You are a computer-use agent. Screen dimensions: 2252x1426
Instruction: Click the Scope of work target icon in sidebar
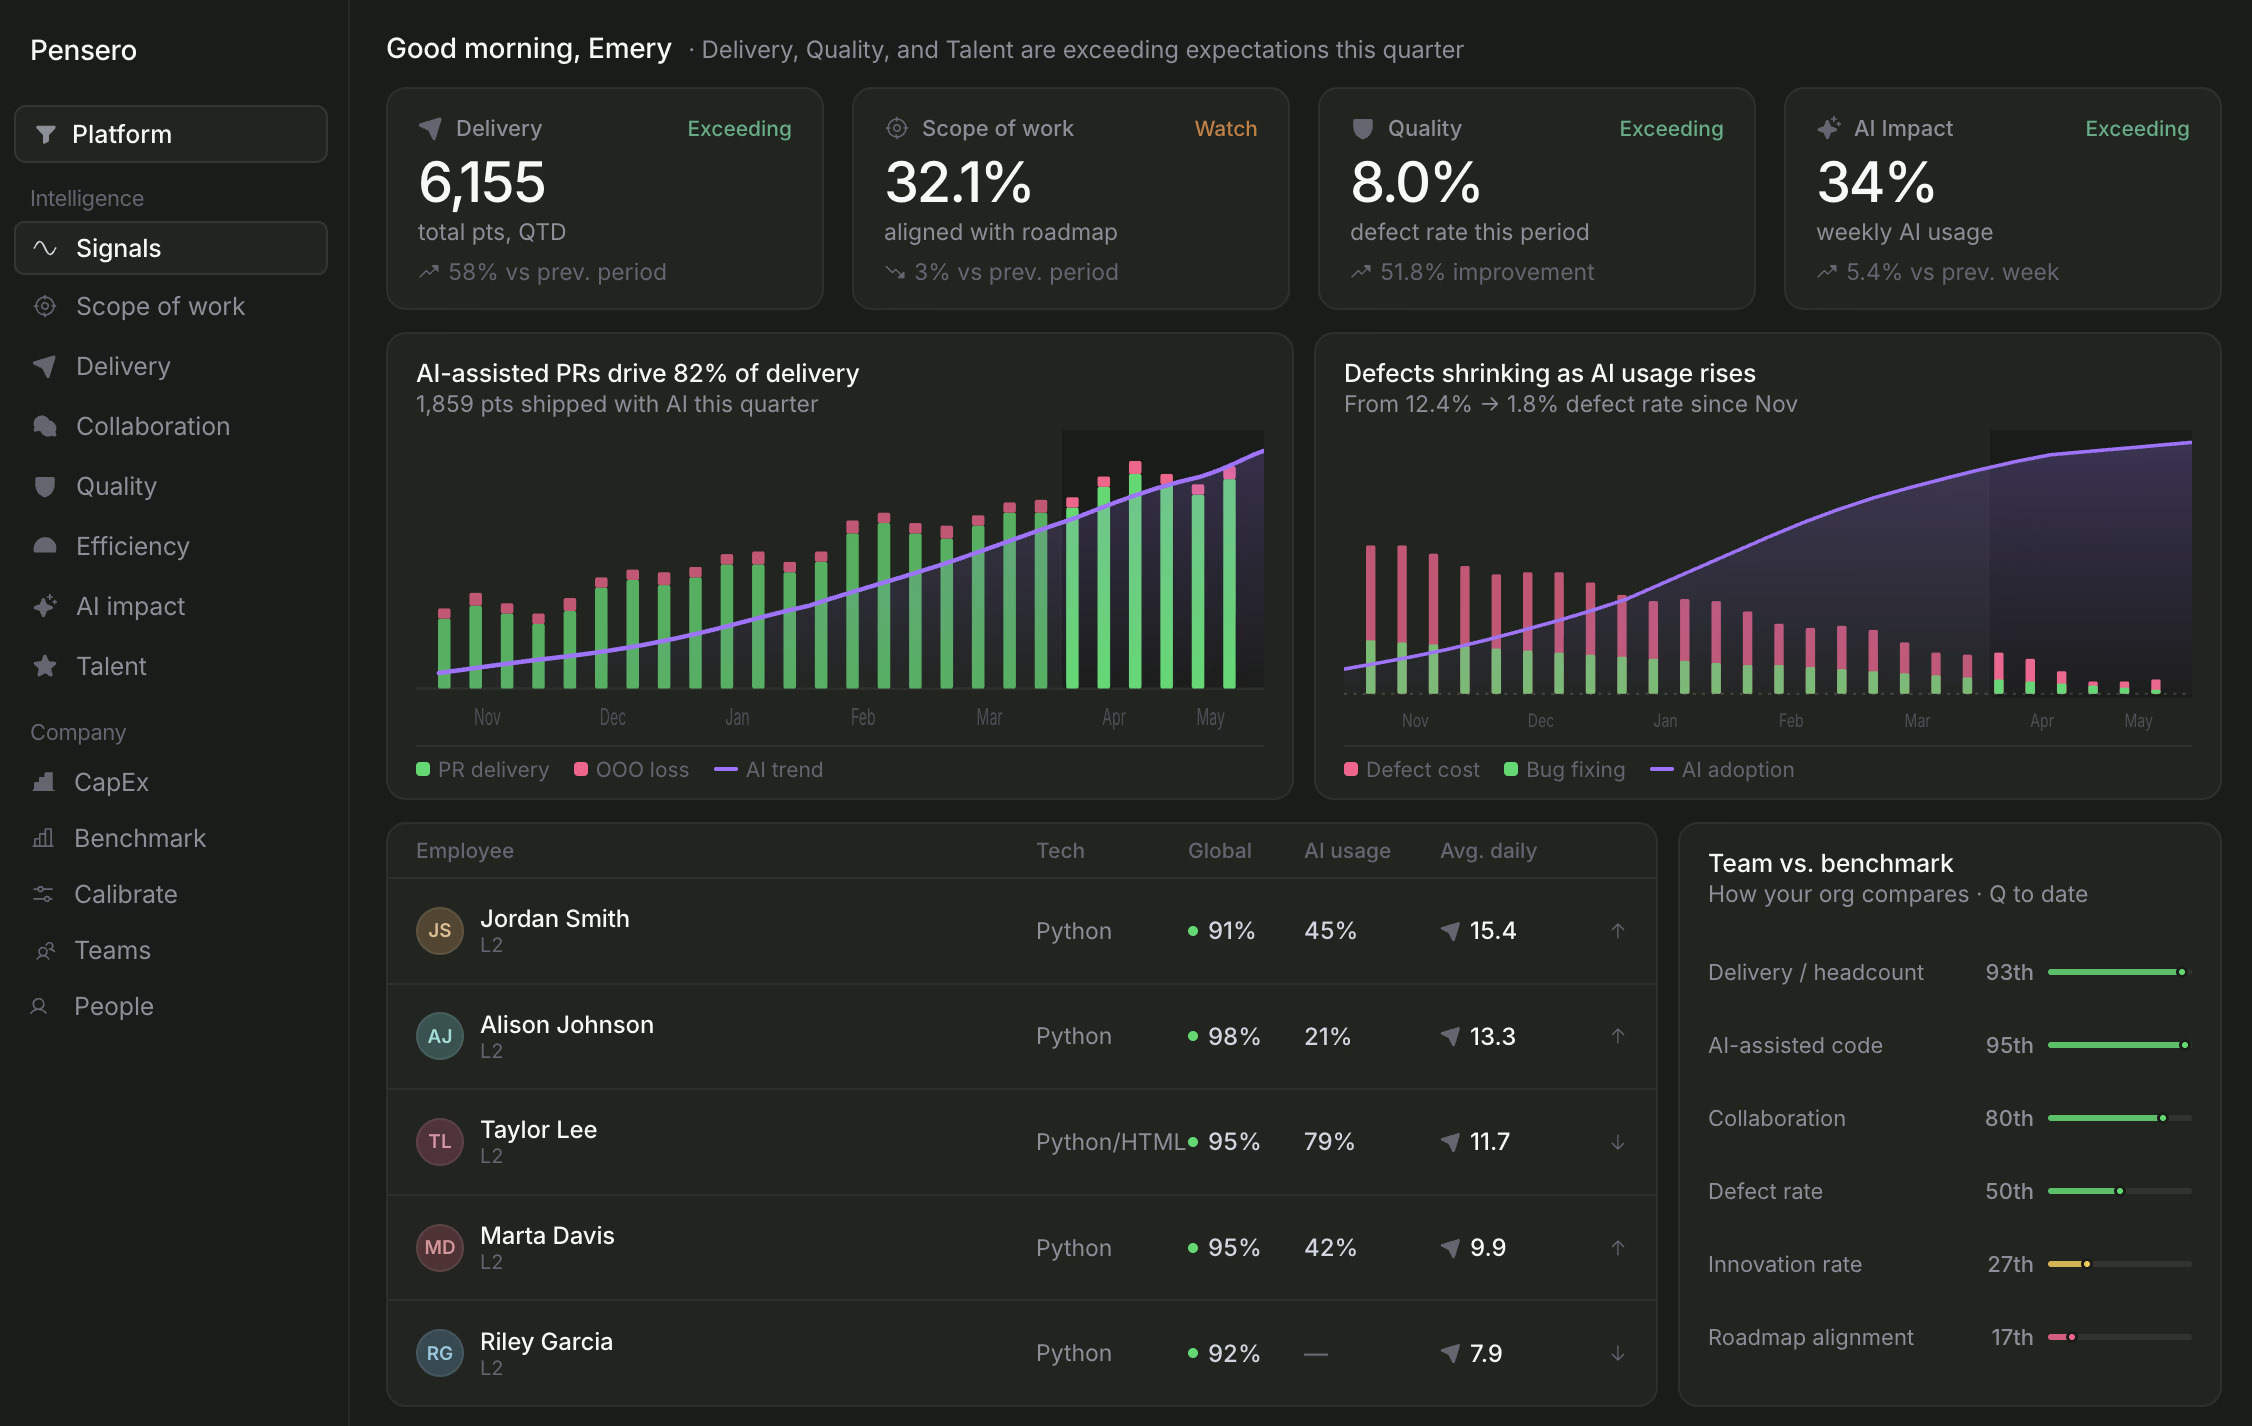point(45,306)
